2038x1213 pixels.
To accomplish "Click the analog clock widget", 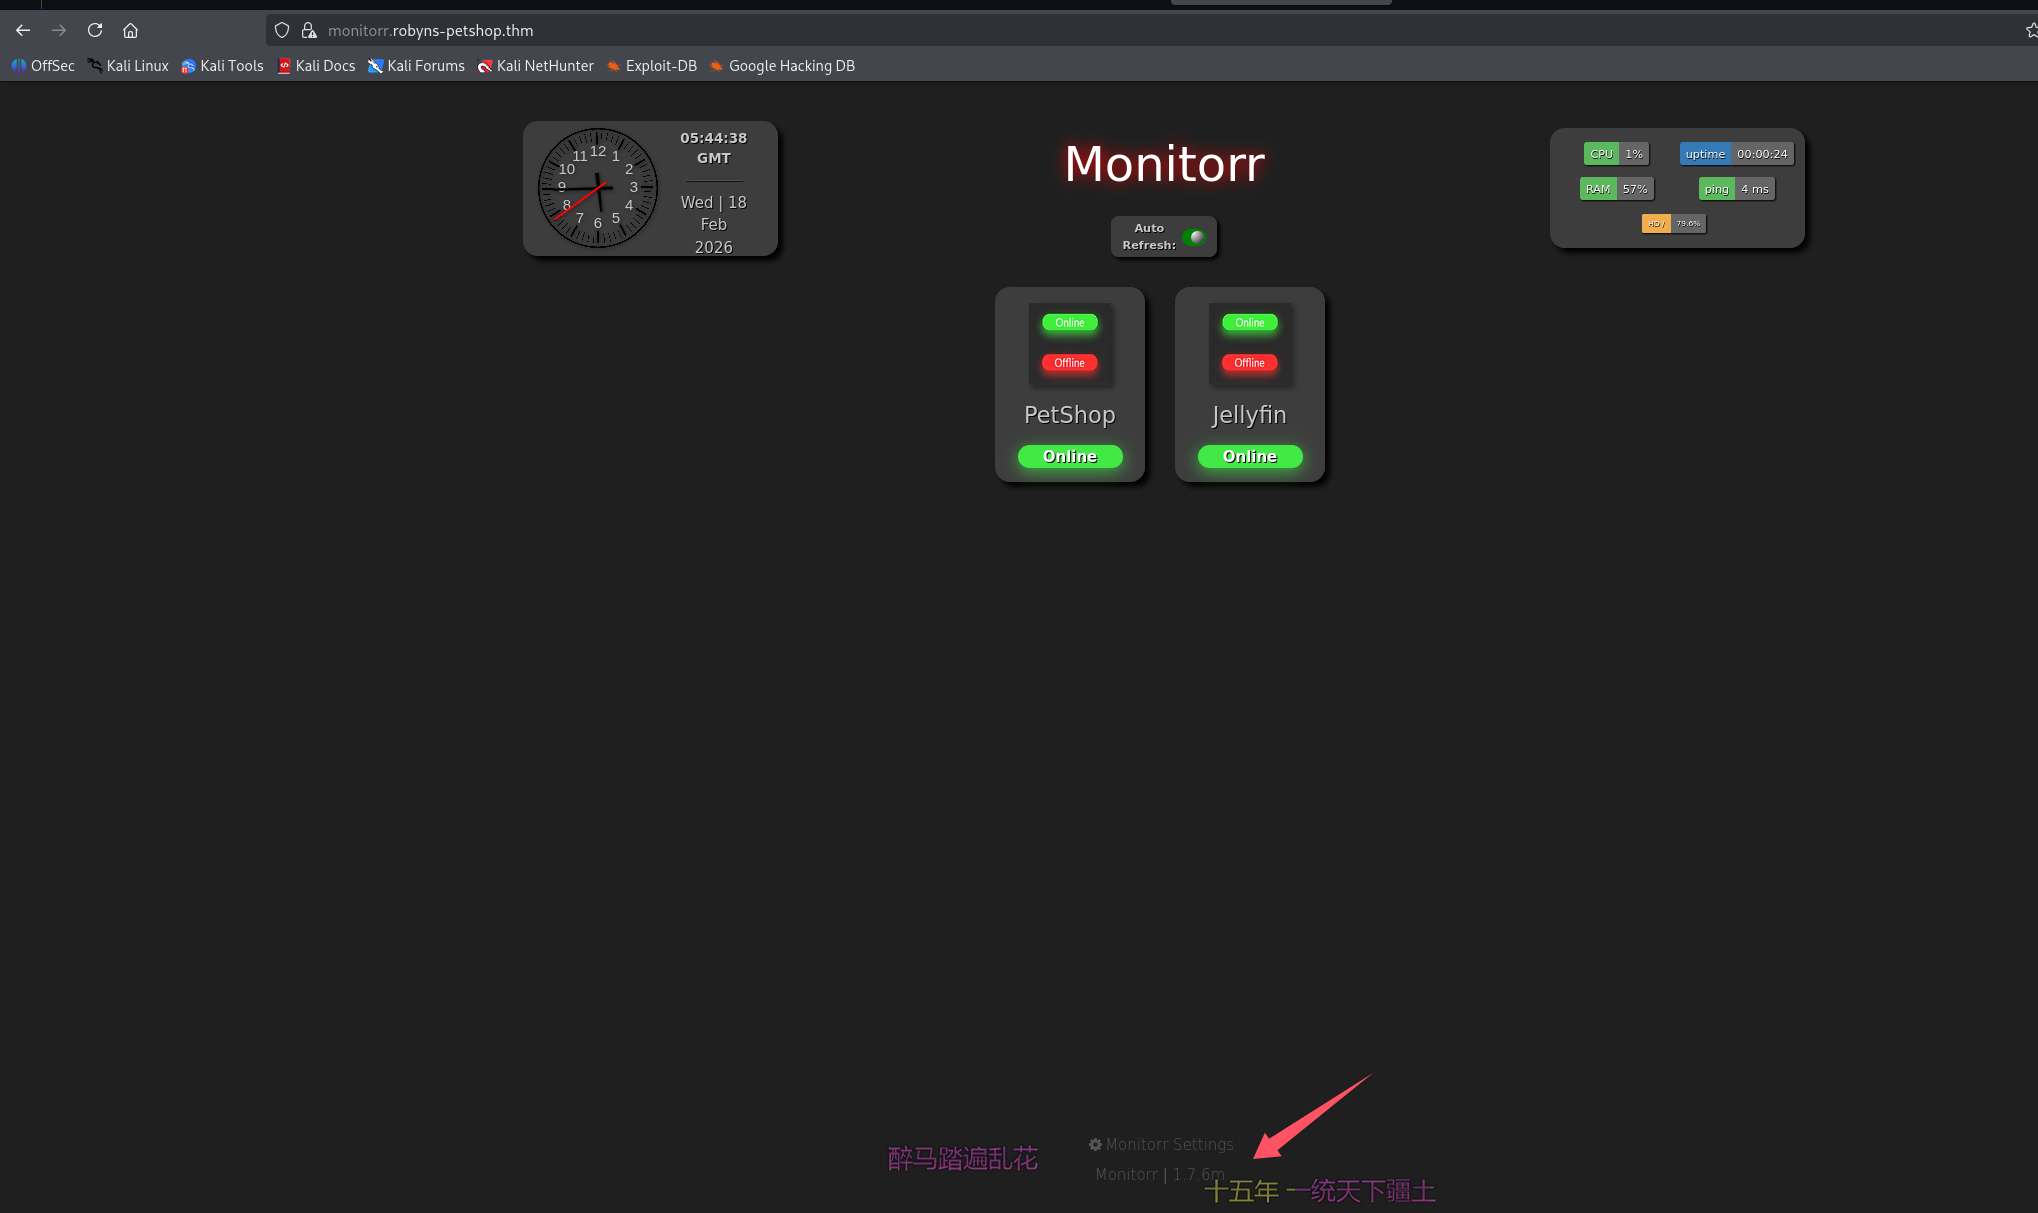I will click(x=598, y=188).
